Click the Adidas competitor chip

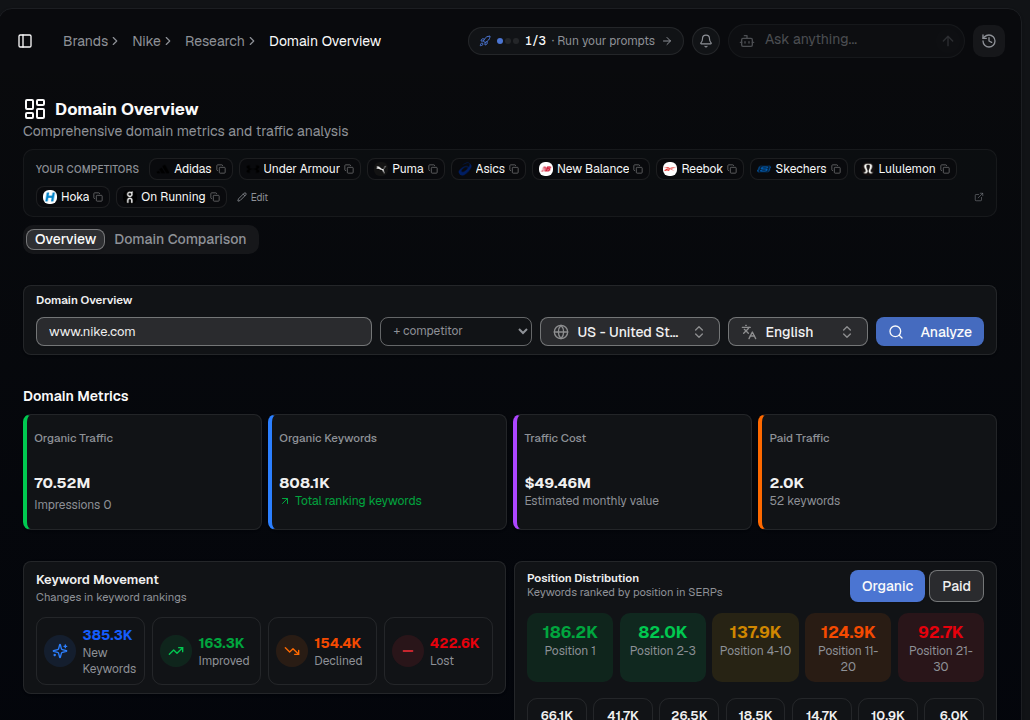(x=190, y=169)
